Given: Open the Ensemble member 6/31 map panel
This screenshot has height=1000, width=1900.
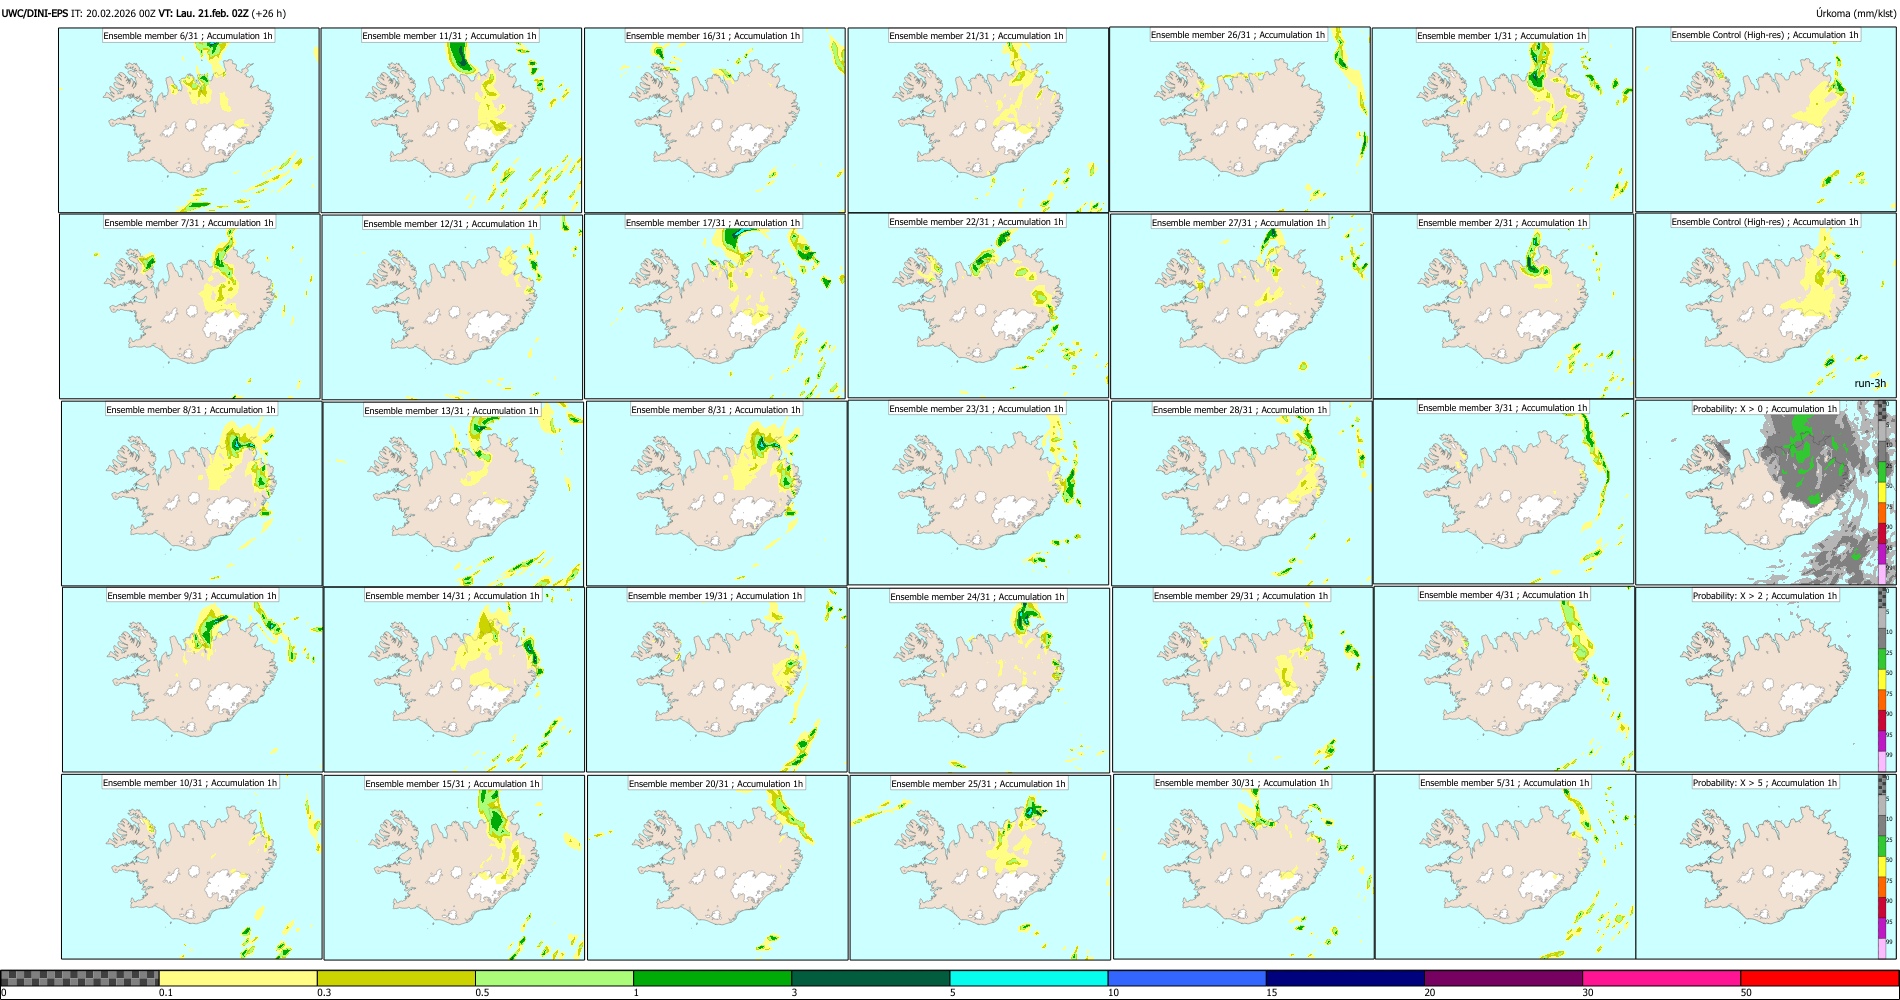Looking at the screenshot, I should click(x=189, y=120).
